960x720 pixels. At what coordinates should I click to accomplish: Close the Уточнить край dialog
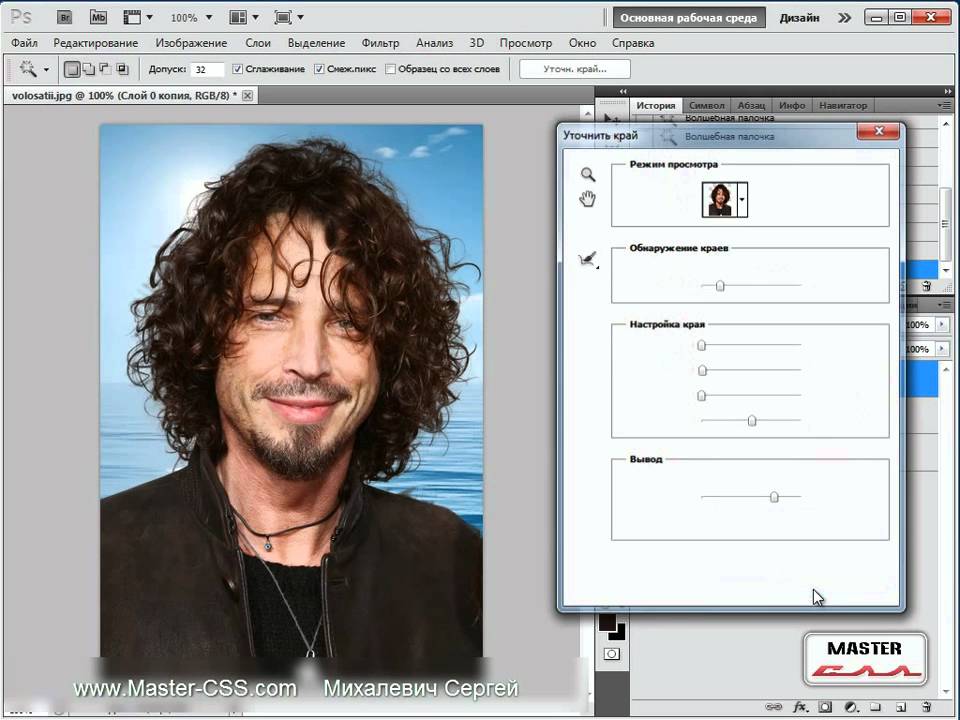[879, 130]
